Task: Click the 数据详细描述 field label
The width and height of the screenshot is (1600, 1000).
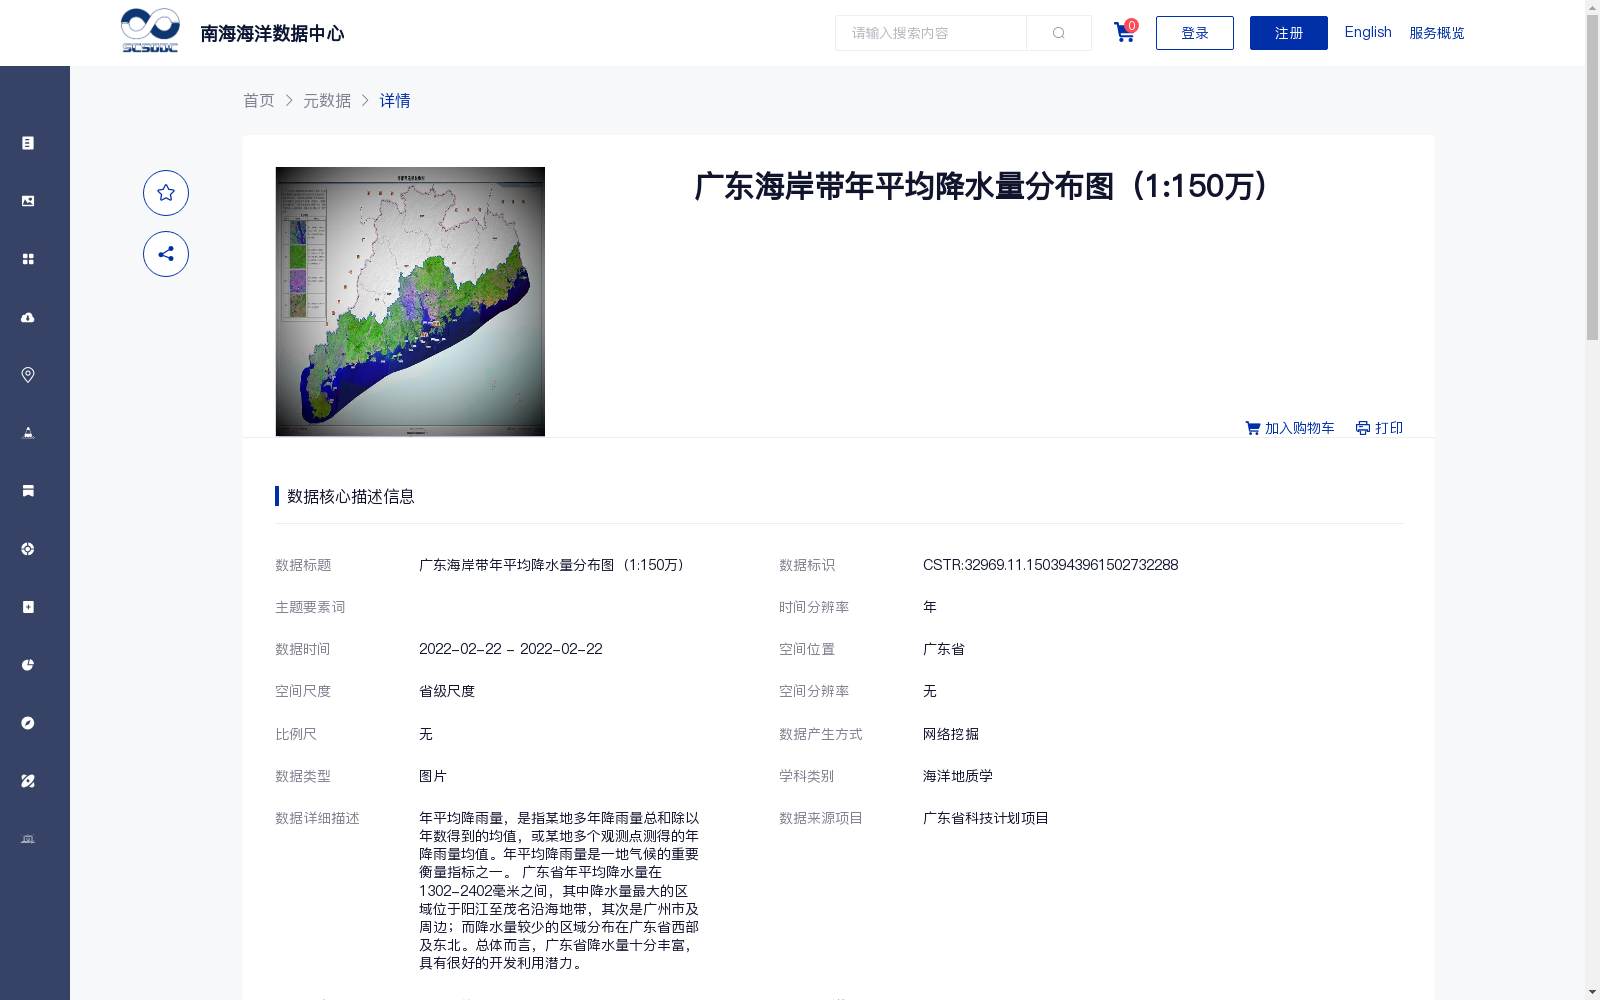Action: point(317,818)
